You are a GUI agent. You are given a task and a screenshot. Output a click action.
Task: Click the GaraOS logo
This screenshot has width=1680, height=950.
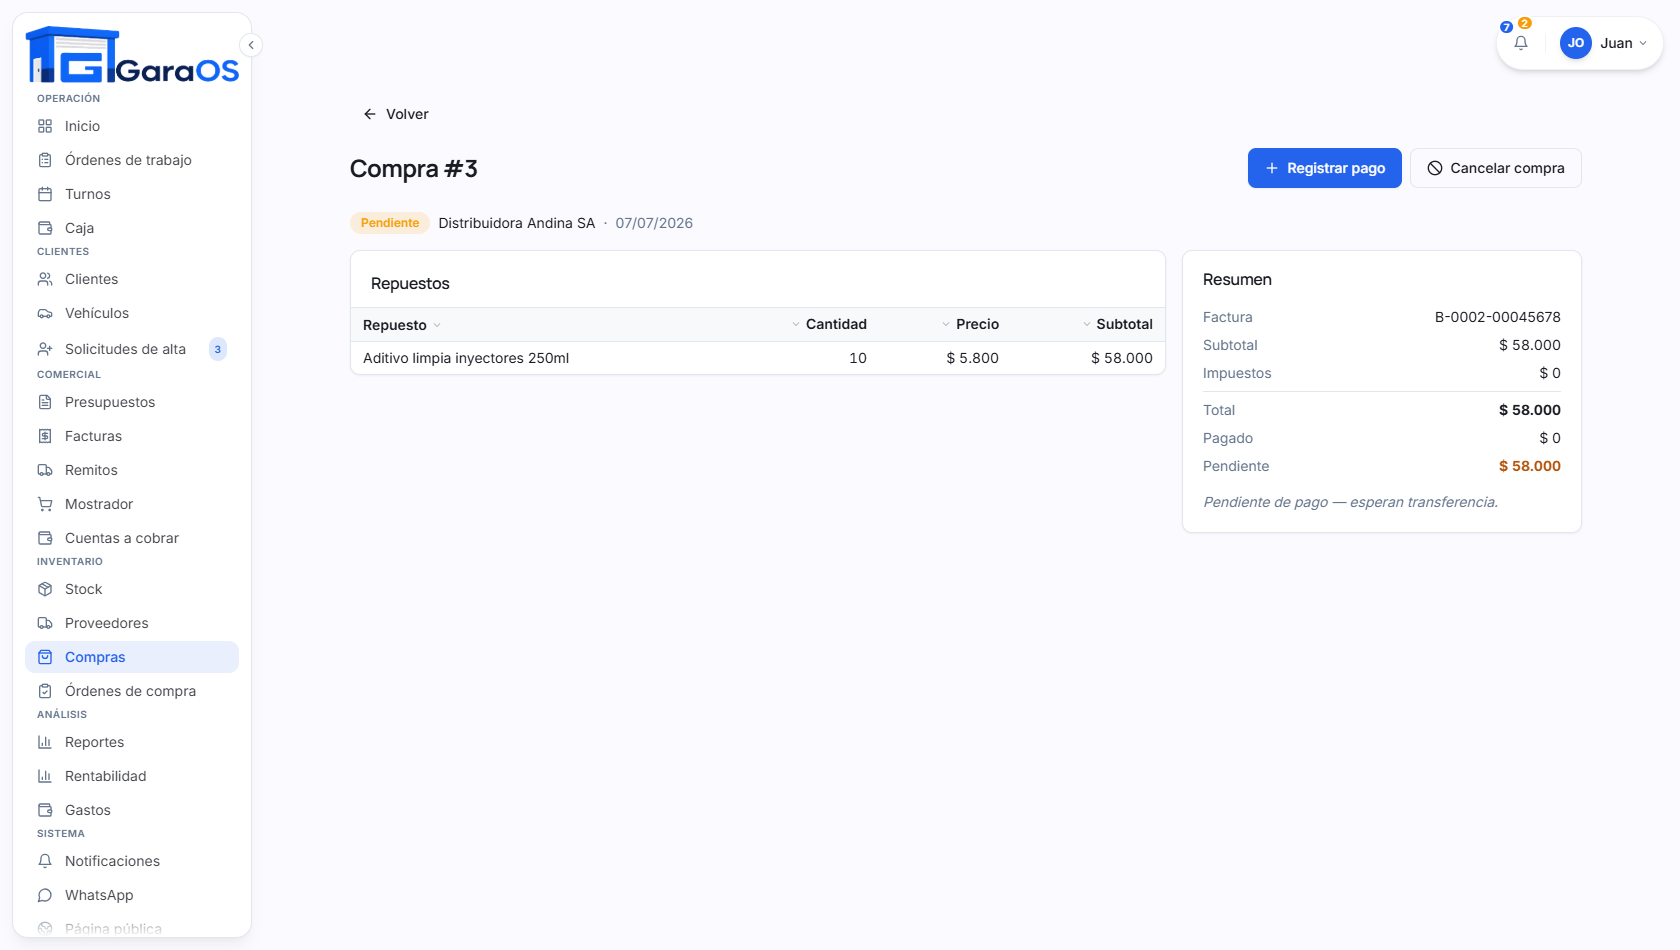(x=132, y=56)
